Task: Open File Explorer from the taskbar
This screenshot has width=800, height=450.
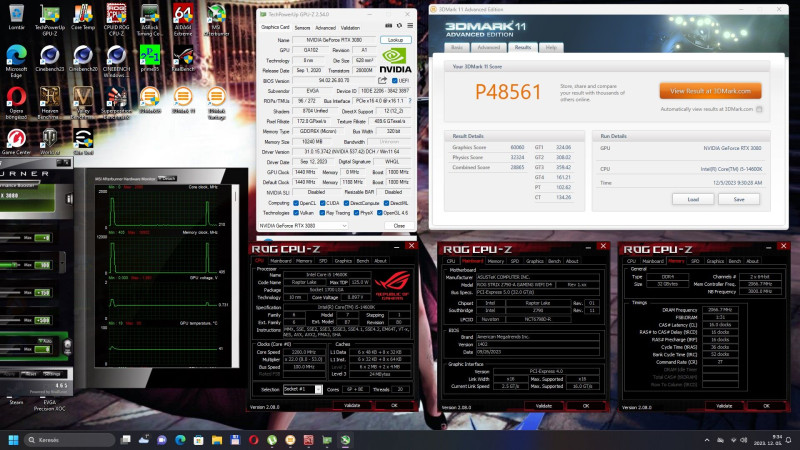Action: 217,440
